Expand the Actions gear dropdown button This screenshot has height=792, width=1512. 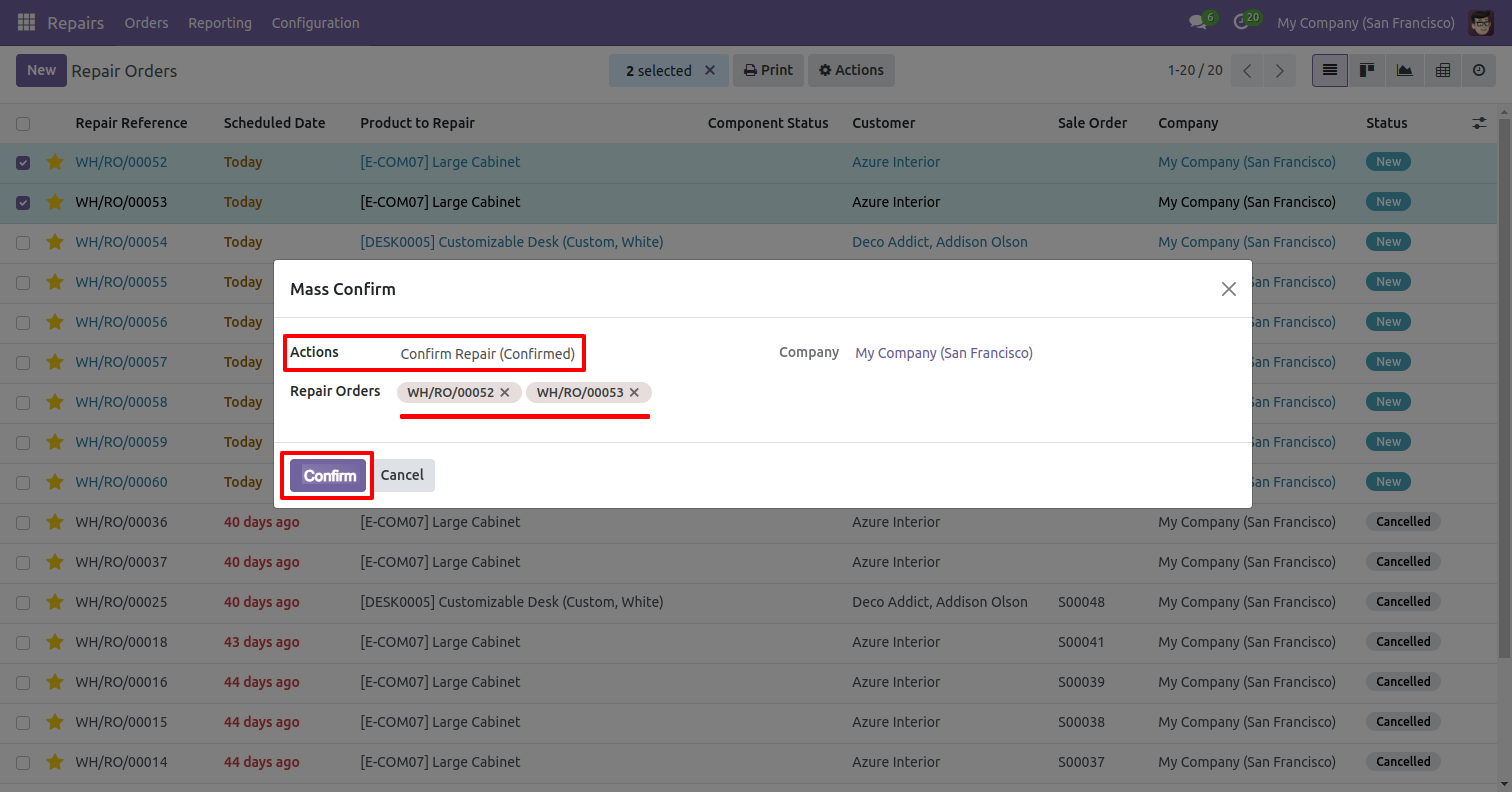851,70
